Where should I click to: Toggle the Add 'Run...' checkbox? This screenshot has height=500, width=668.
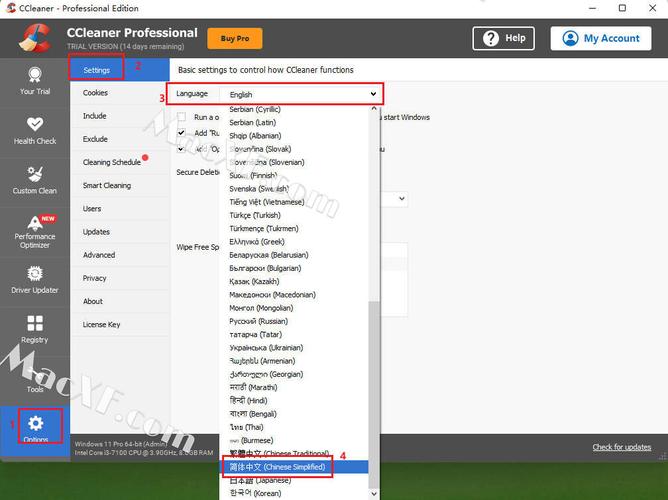point(181,132)
